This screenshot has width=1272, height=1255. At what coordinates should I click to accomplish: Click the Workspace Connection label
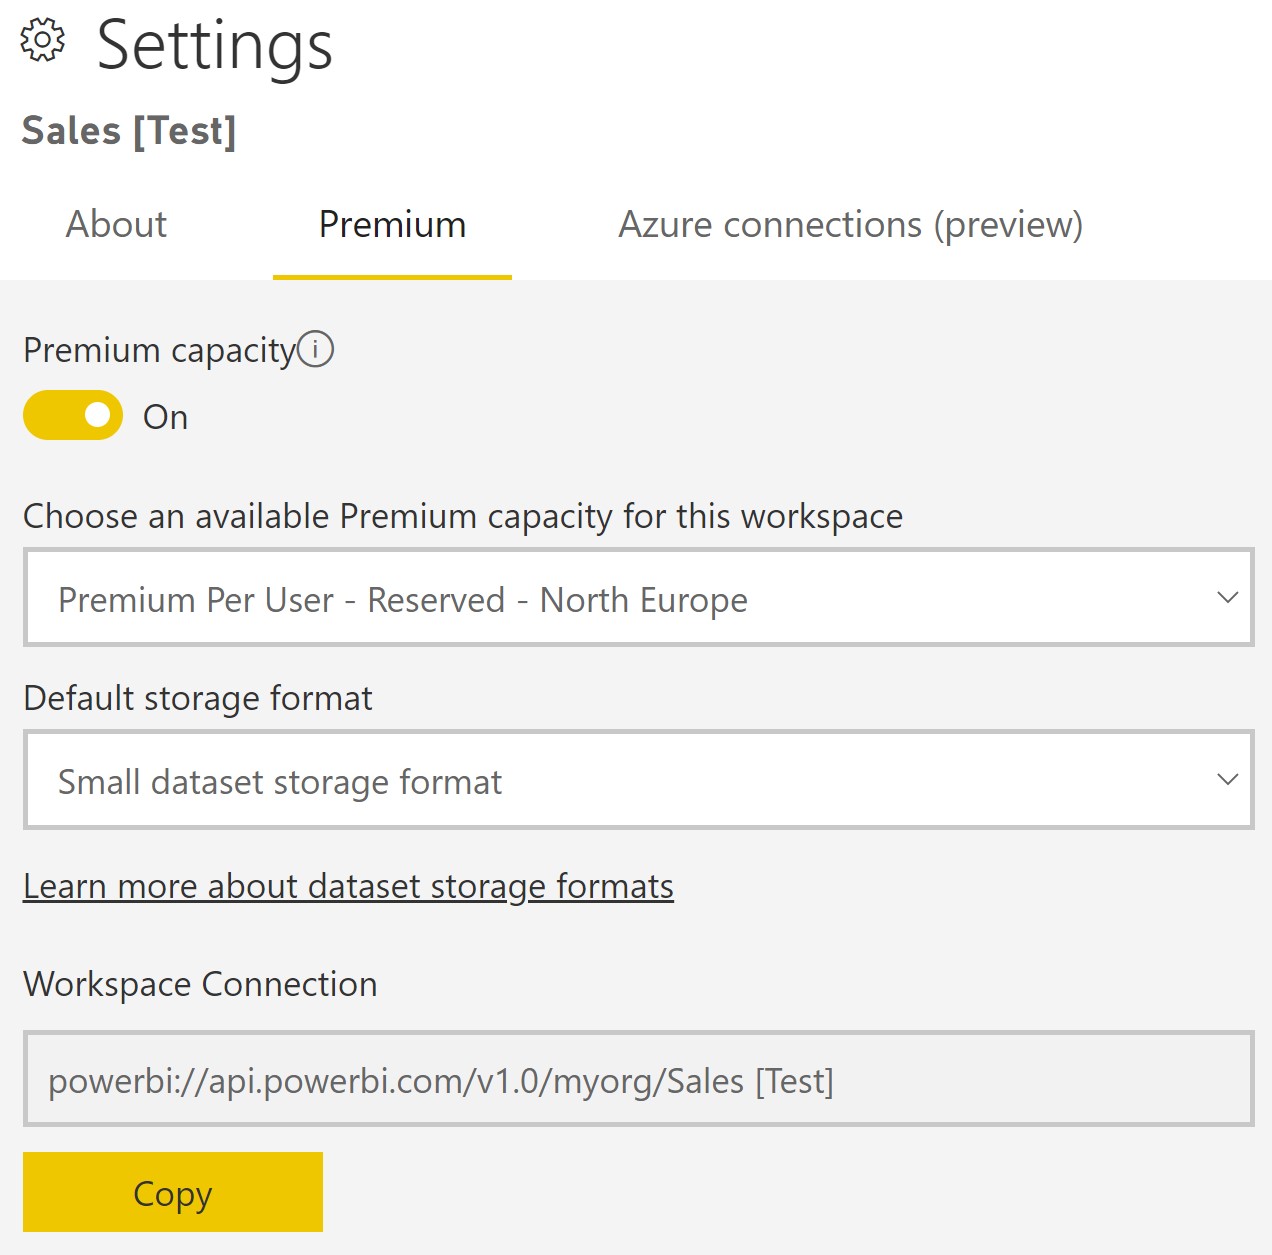[x=200, y=984]
